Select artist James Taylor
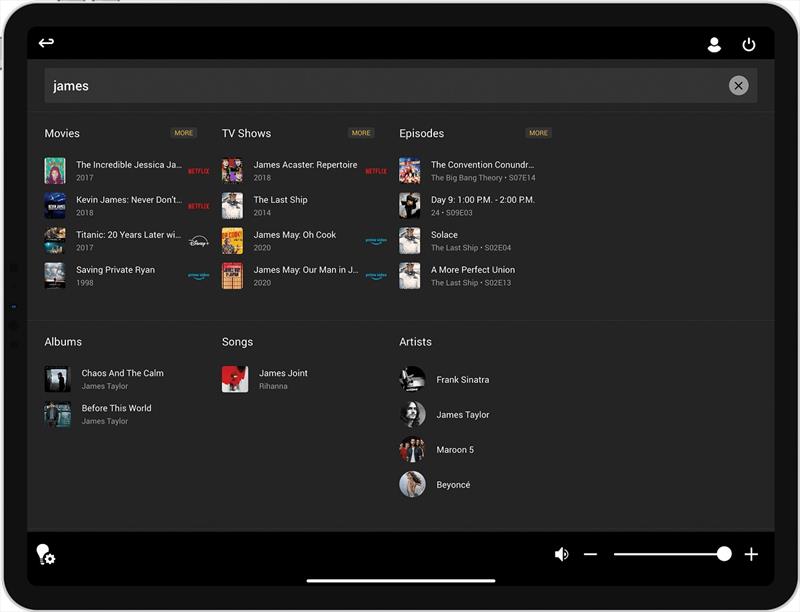Image resolution: width=800 pixels, height=612 pixels. click(463, 415)
